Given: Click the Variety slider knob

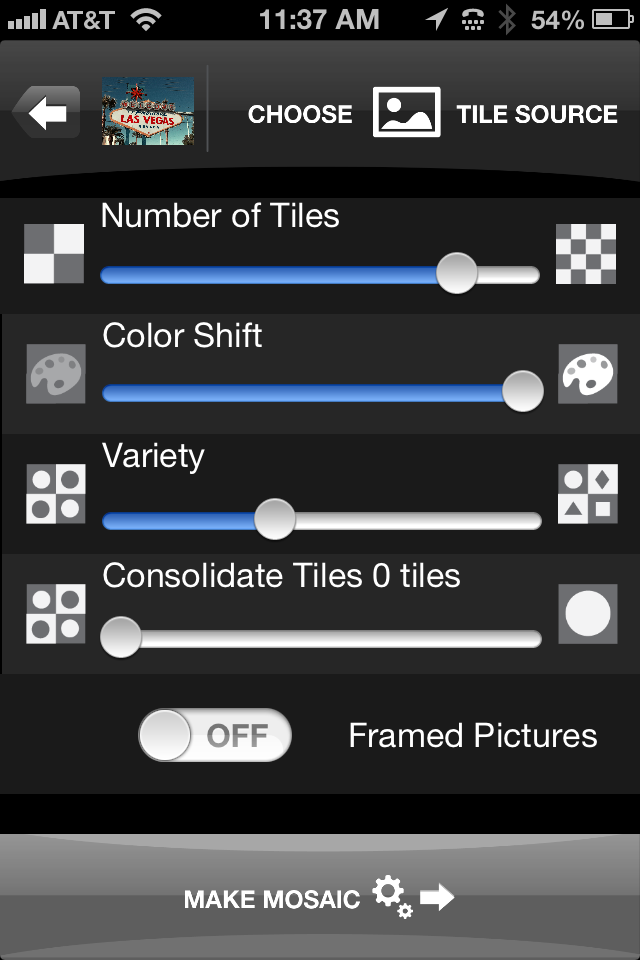Looking at the screenshot, I should pos(274,519).
